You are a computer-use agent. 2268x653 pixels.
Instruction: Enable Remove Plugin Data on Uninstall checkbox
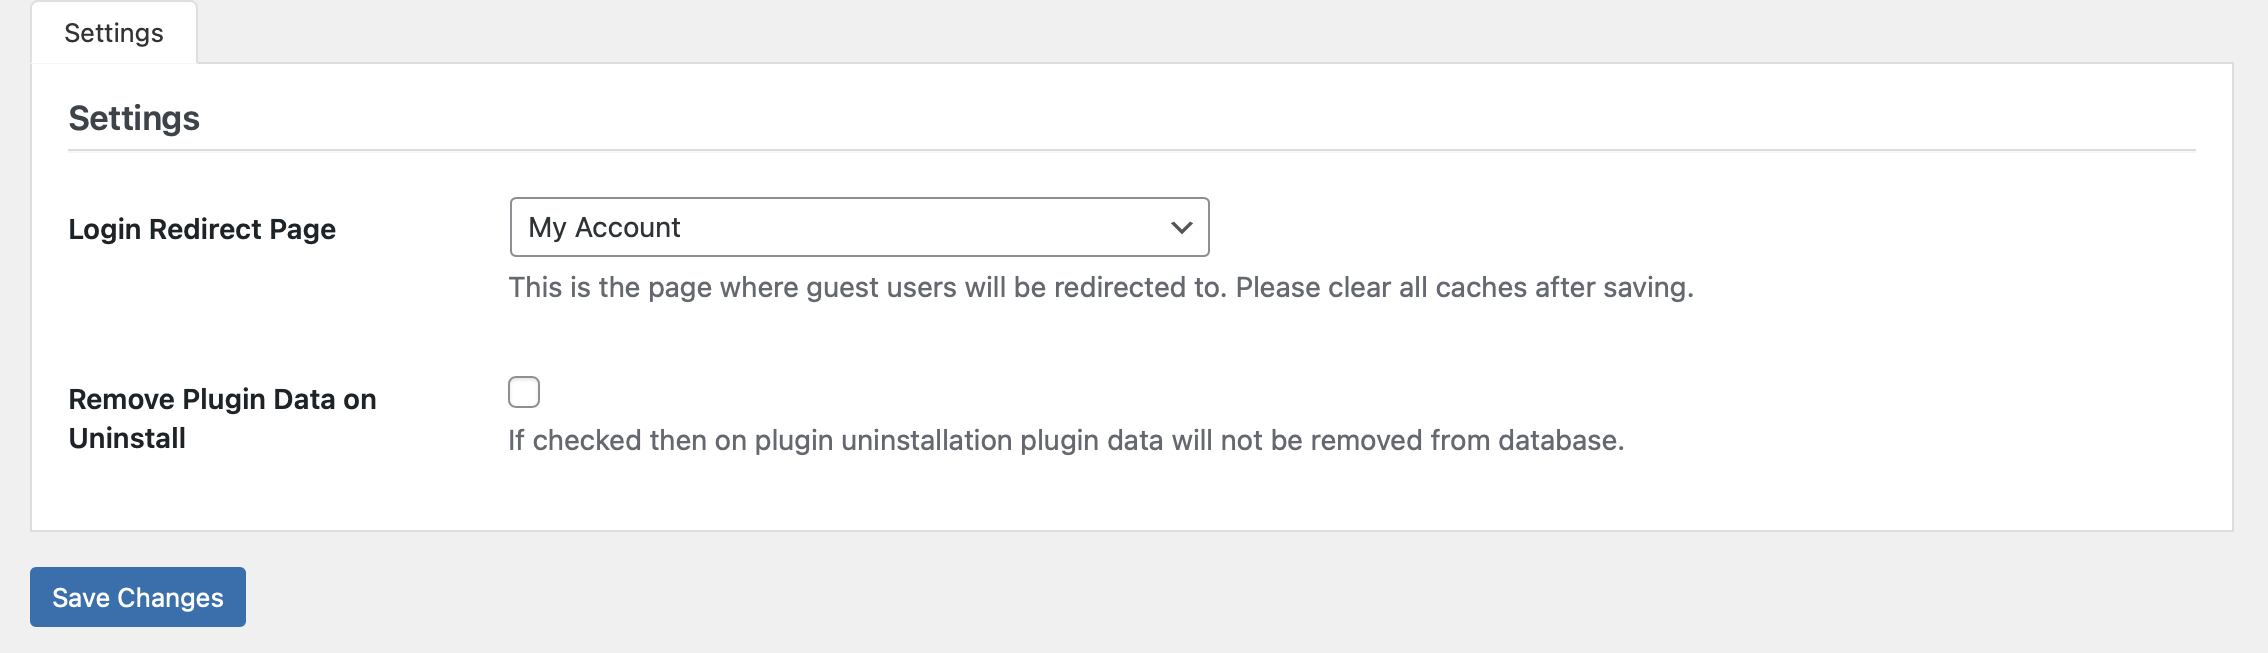point(524,392)
